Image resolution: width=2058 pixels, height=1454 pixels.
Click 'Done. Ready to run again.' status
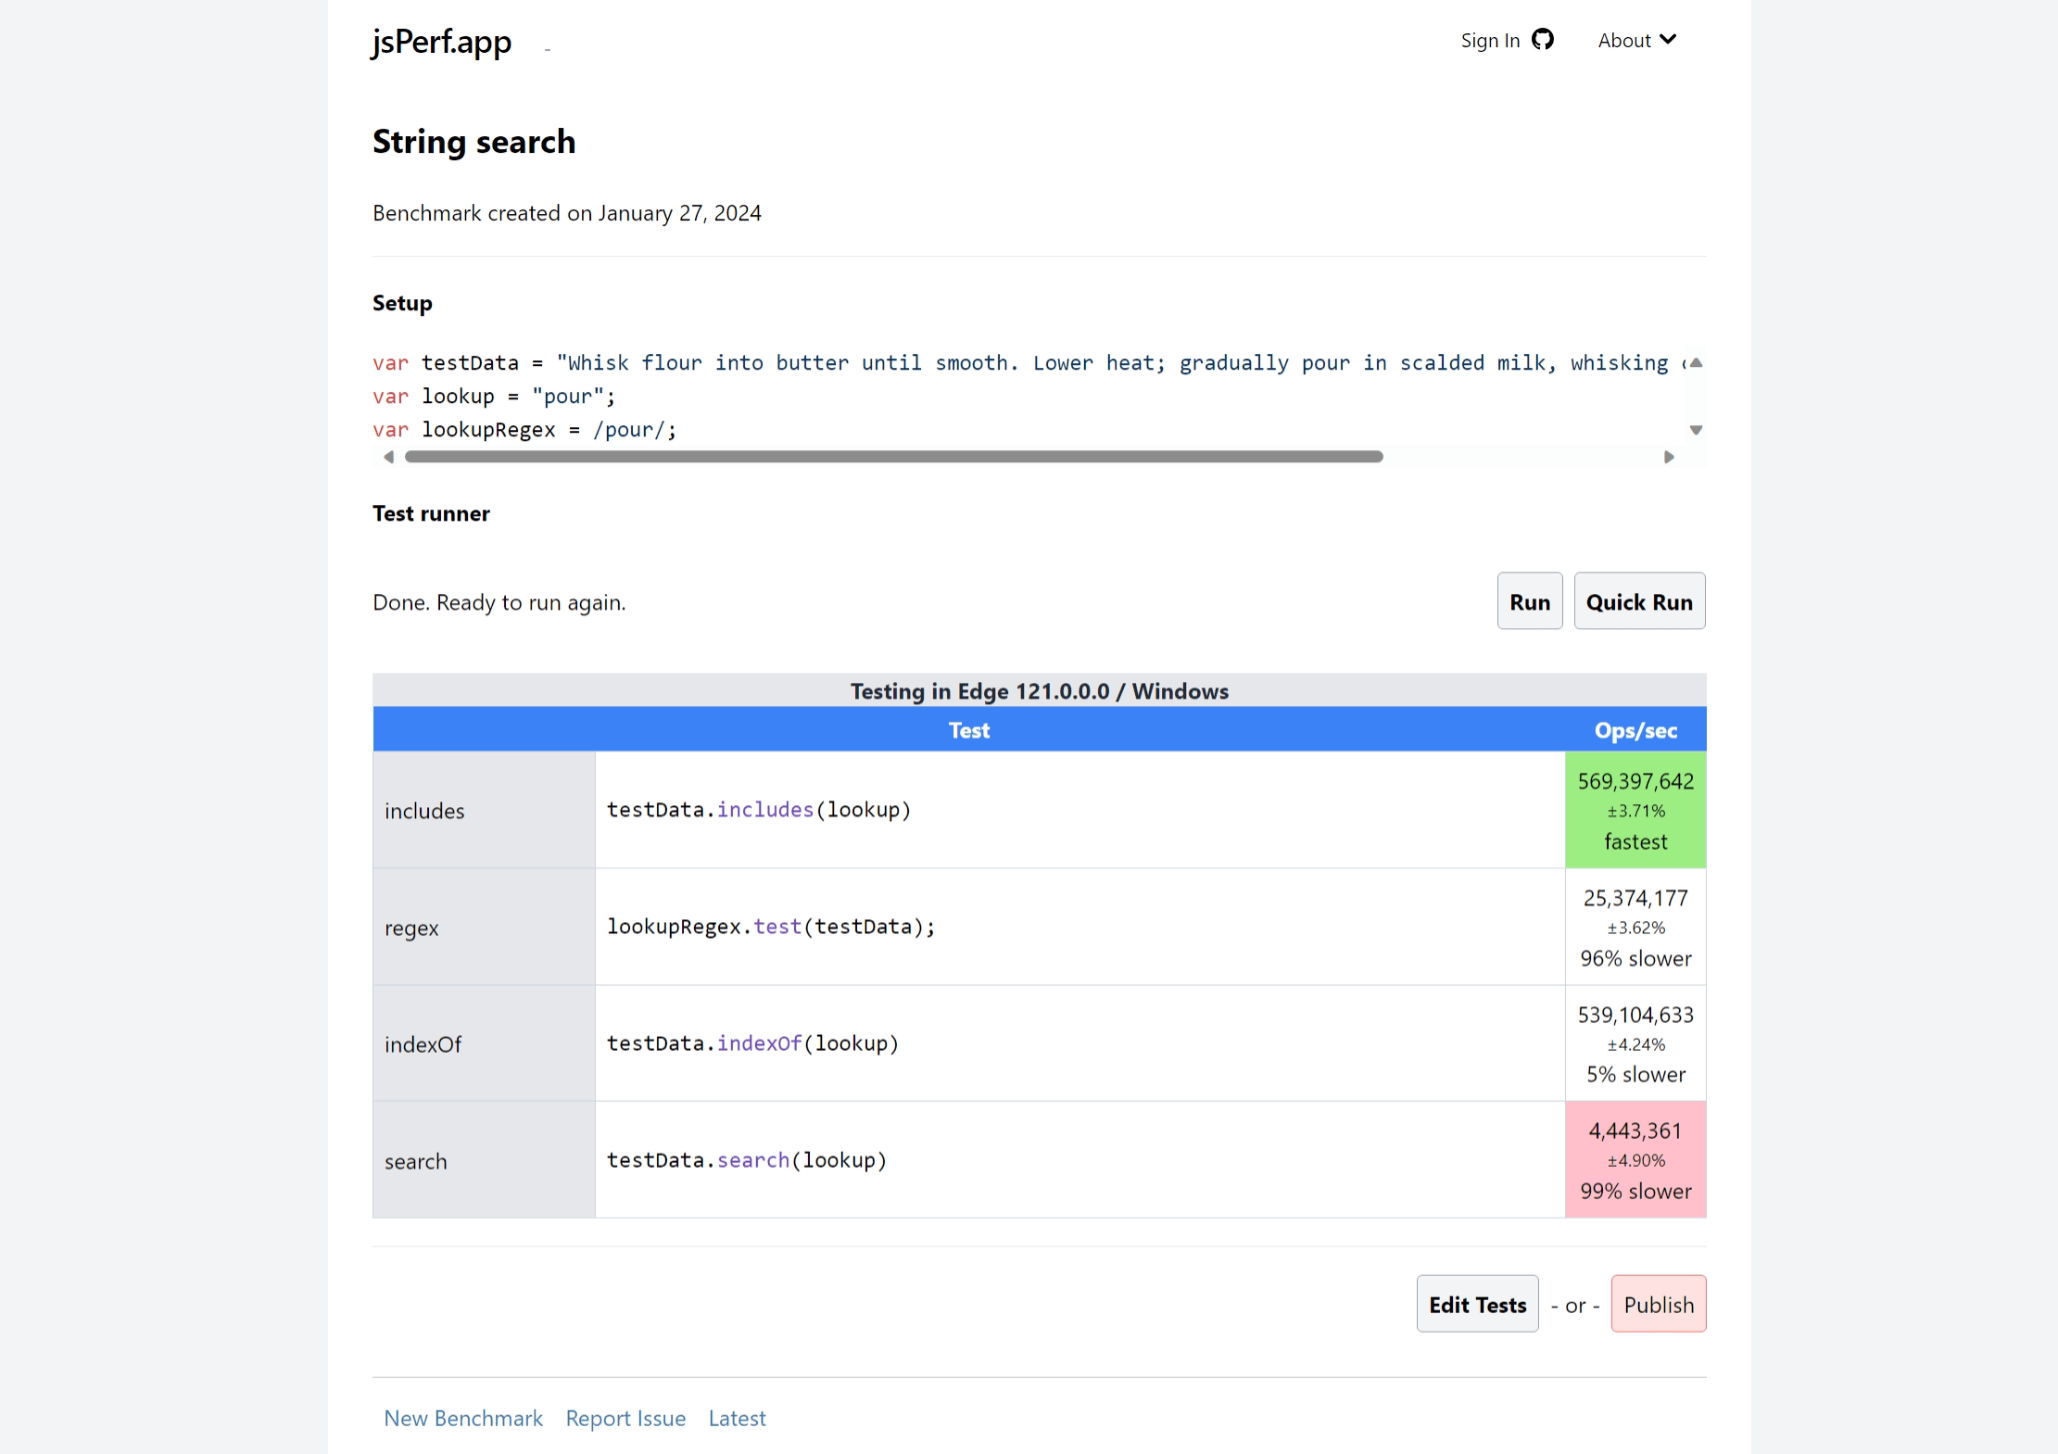click(x=499, y=602)
